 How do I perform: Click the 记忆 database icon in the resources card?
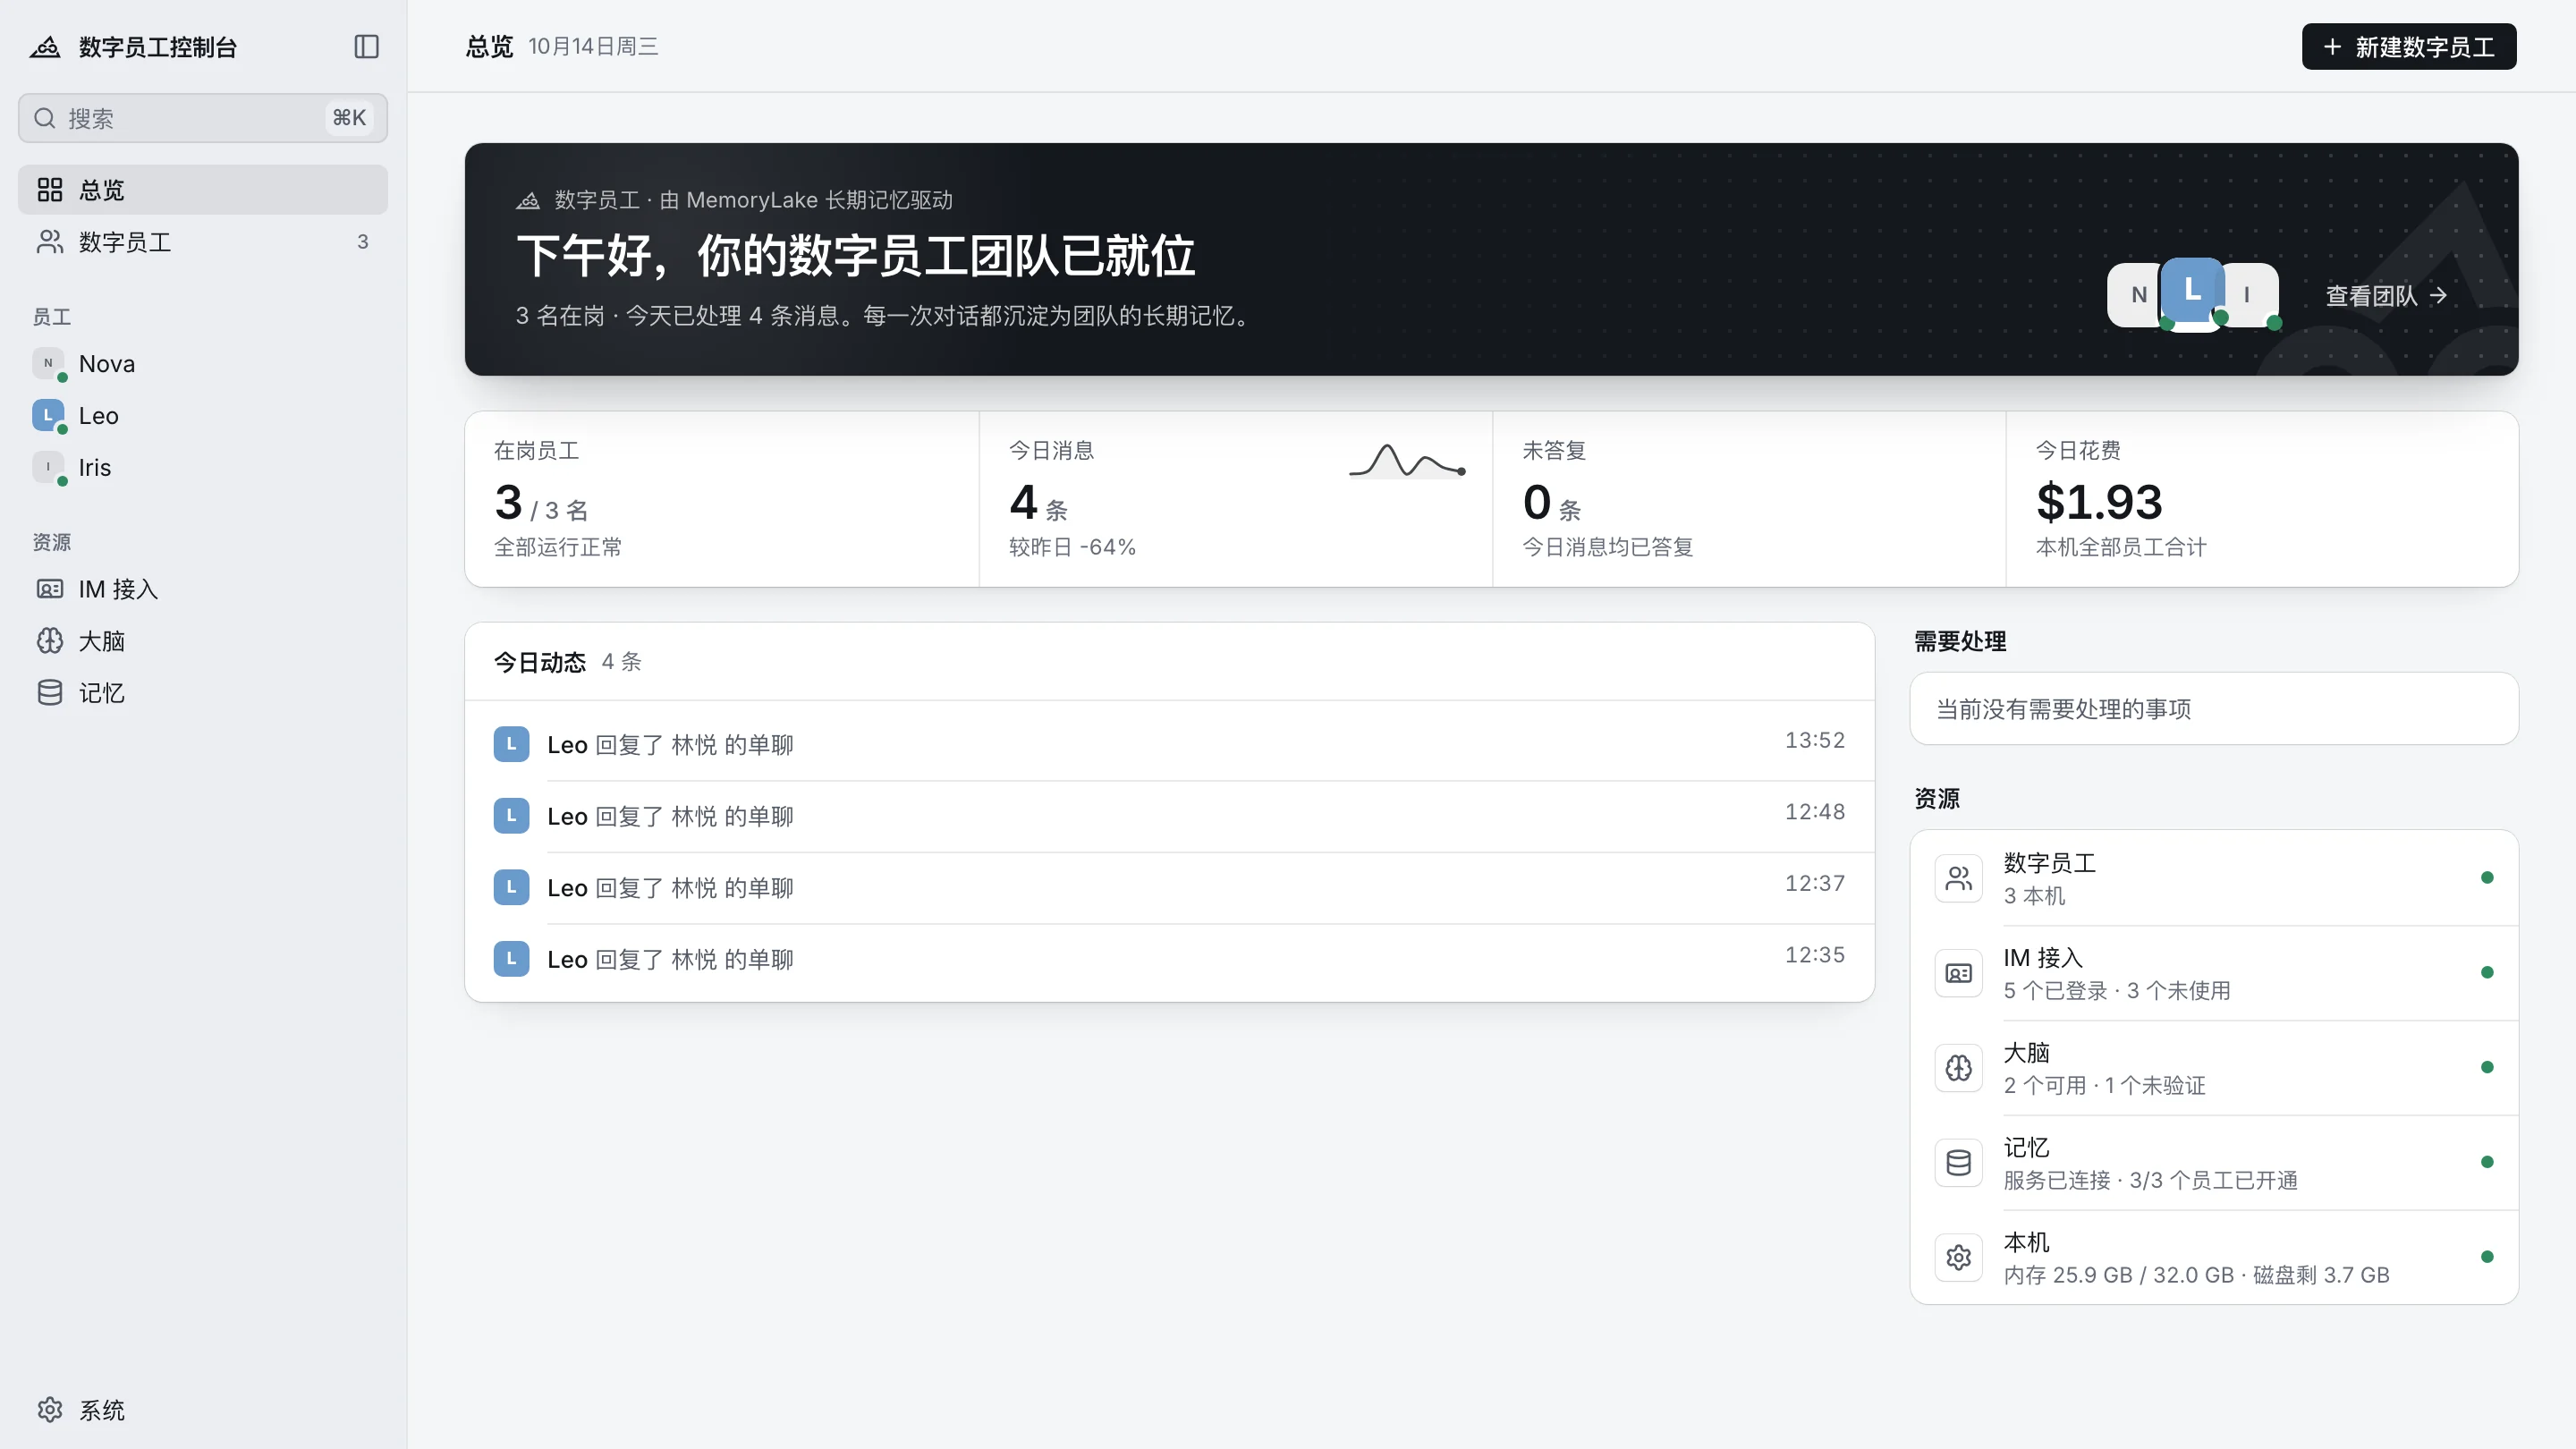[x=1958, y=1162]
